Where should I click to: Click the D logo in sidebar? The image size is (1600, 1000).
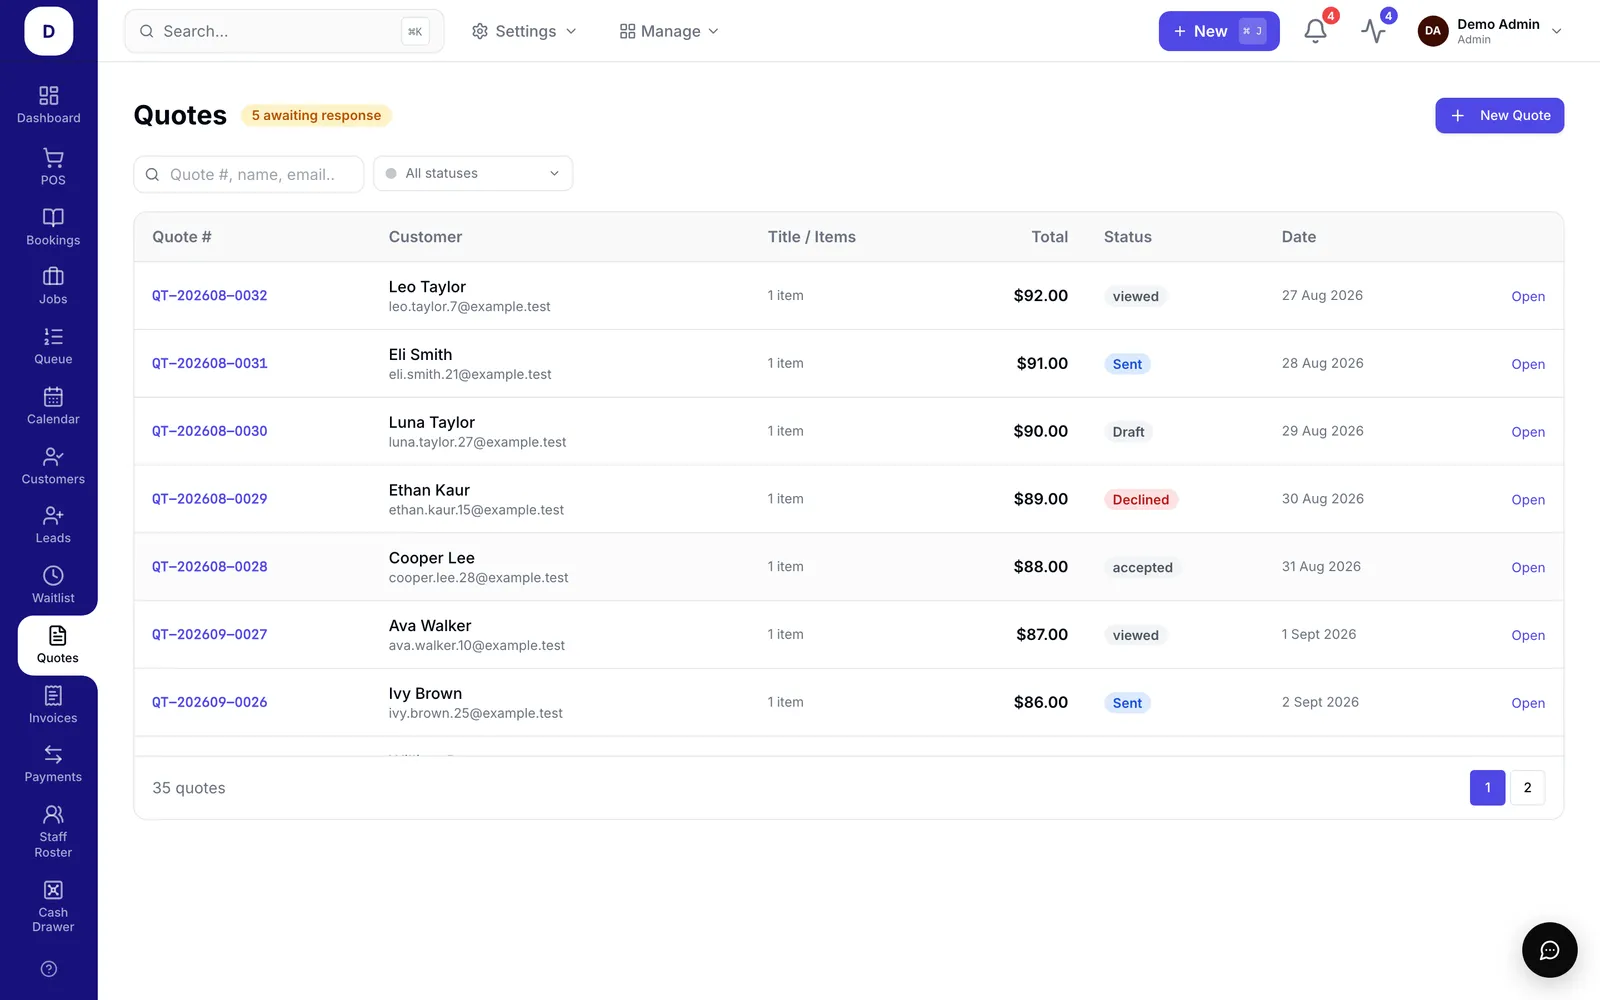(x=48, y=31)
